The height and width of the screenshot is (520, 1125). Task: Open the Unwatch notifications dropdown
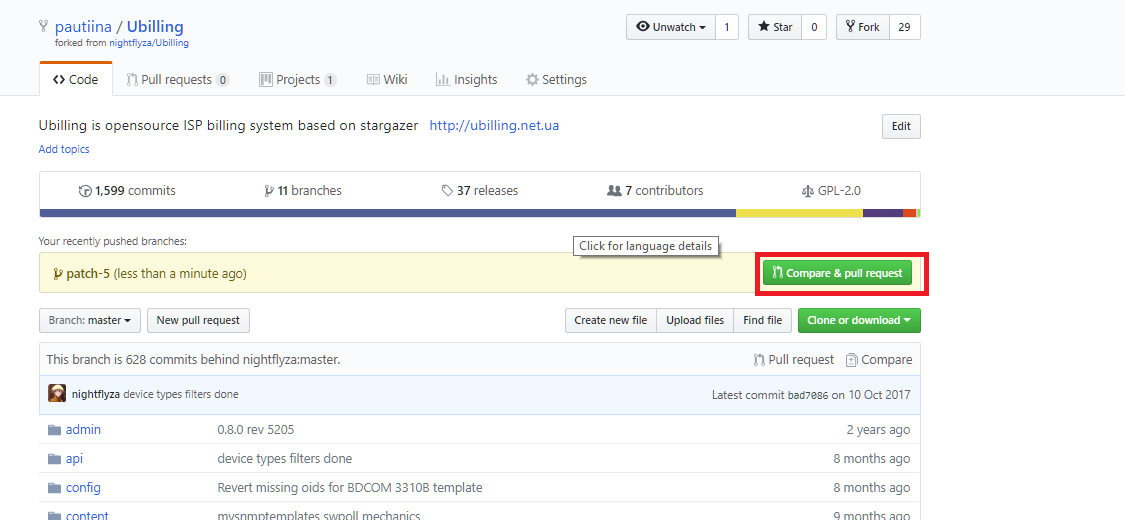pyautogui.click(x=670, y=27)
